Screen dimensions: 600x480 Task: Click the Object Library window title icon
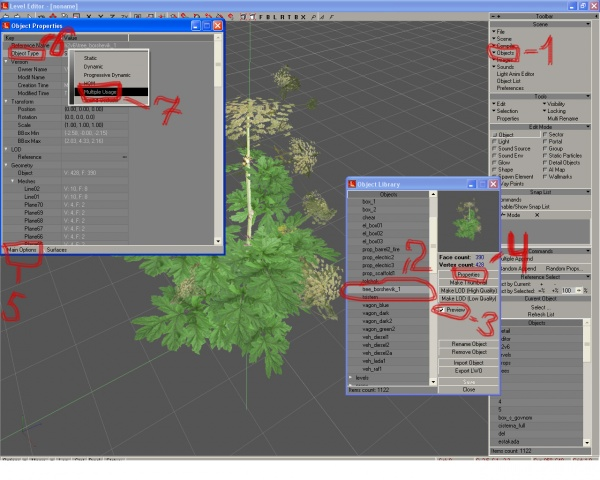click(352, 184)
